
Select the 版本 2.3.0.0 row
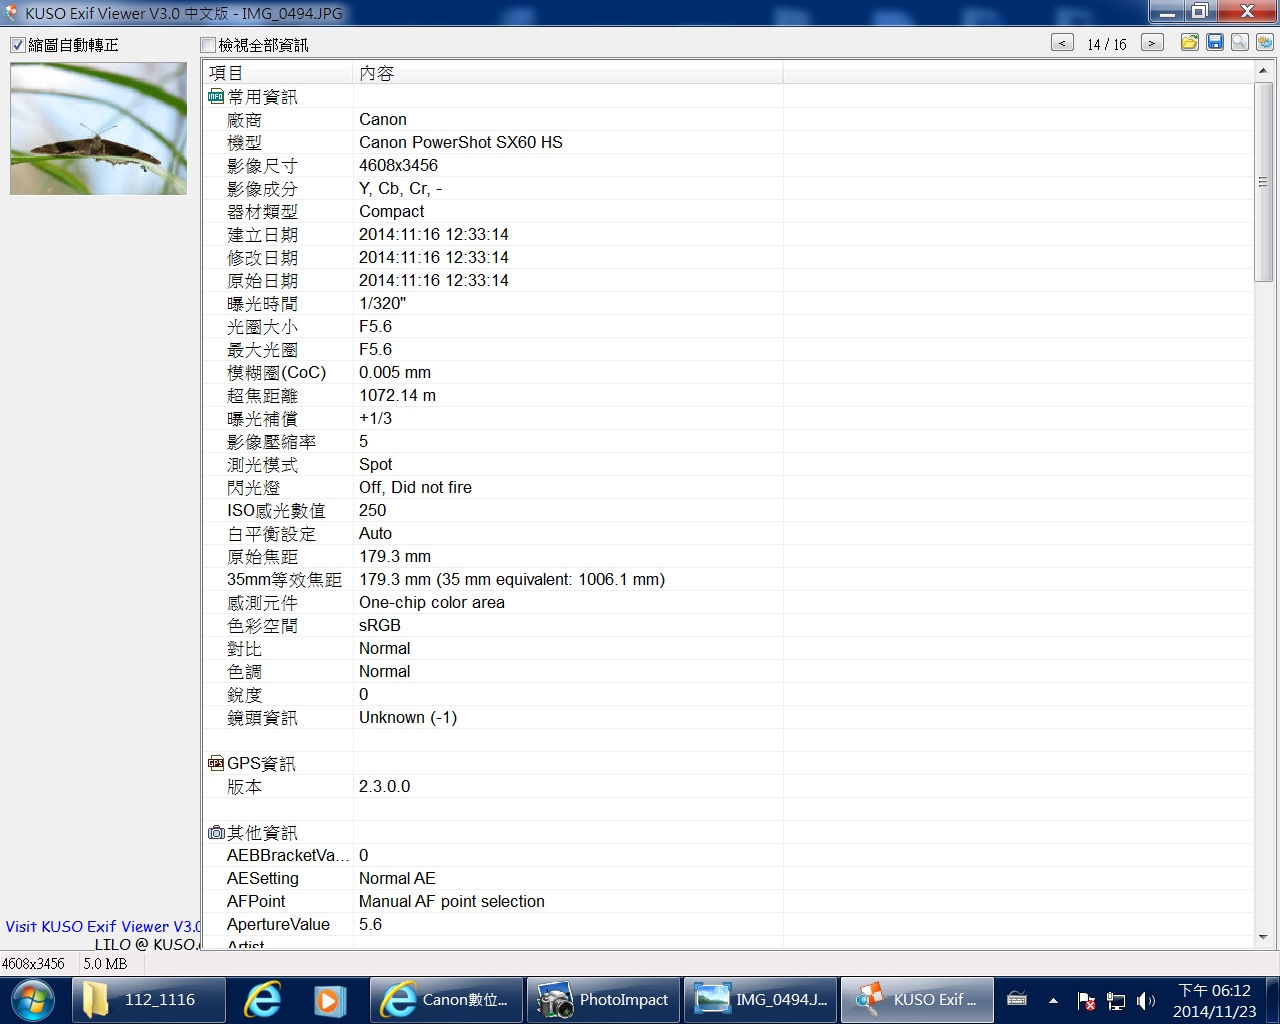(728, 786)
